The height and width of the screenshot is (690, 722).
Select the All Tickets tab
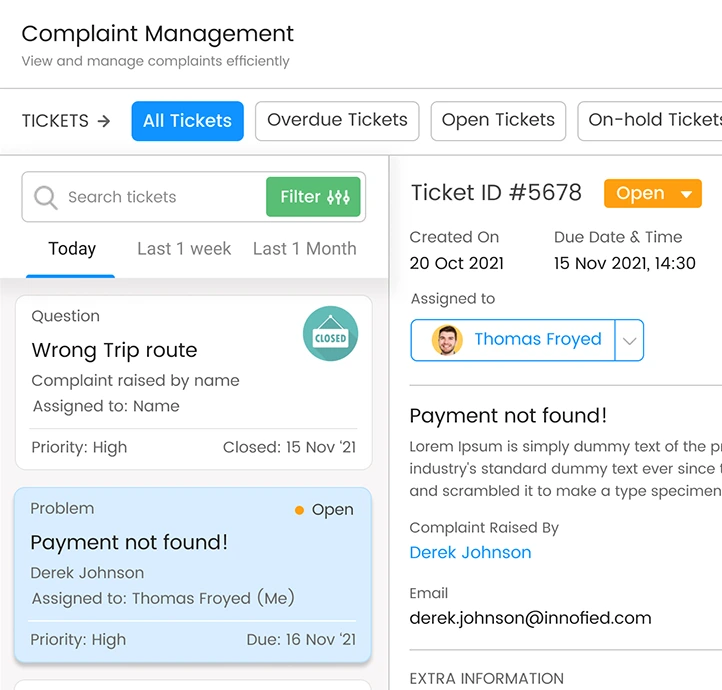coord(187,121)
